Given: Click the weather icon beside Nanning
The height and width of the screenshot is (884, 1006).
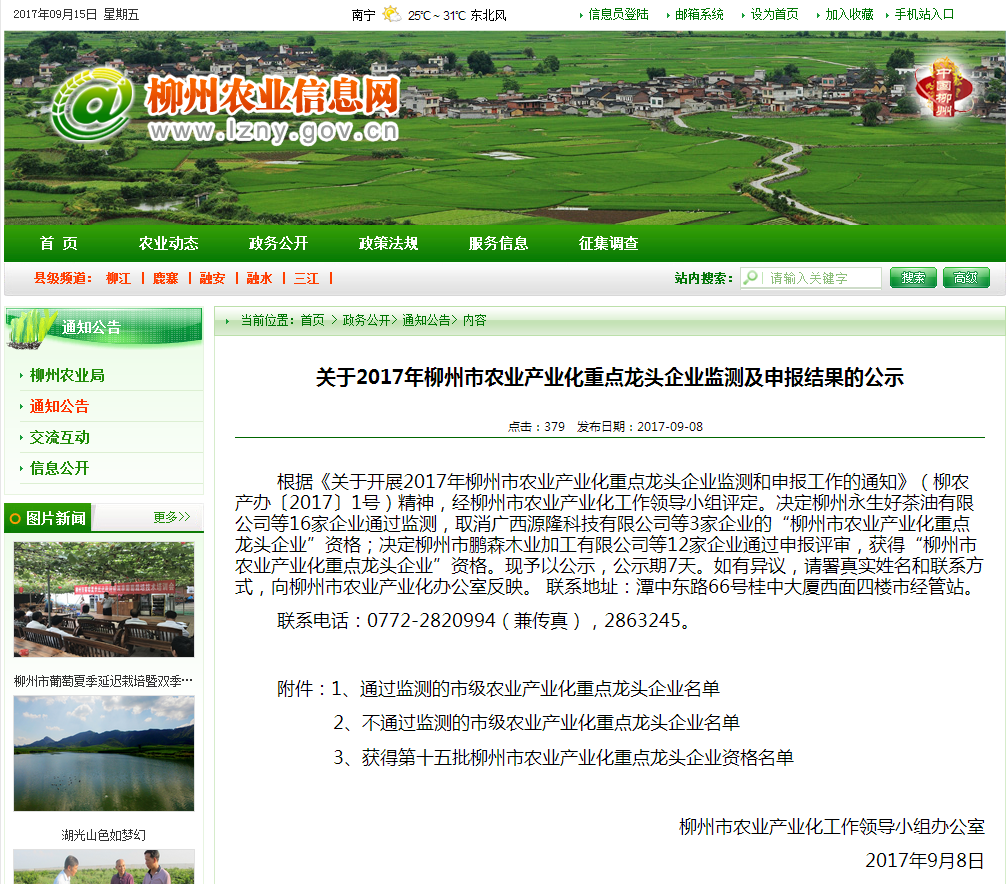Looking at the screenshot, I should tap(392, 15).
